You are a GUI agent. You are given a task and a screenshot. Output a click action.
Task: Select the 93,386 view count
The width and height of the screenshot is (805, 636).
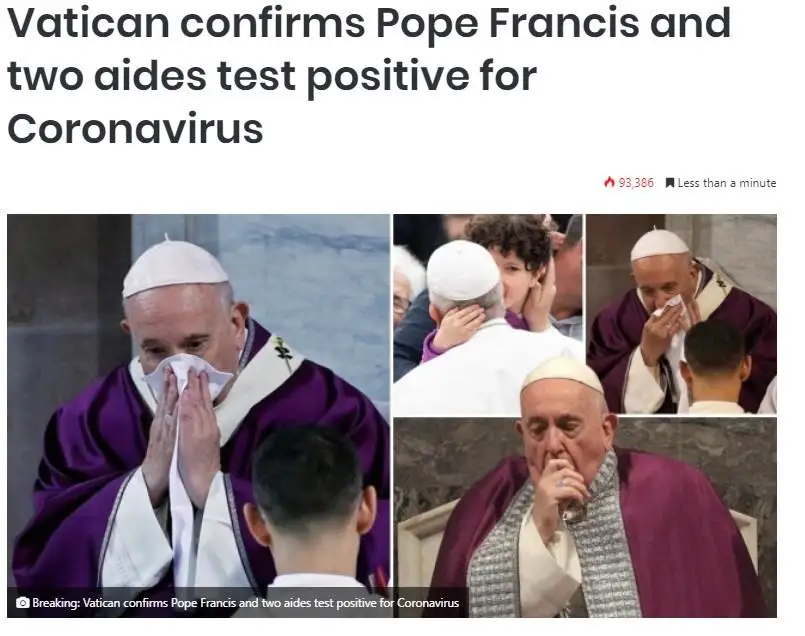636,183
